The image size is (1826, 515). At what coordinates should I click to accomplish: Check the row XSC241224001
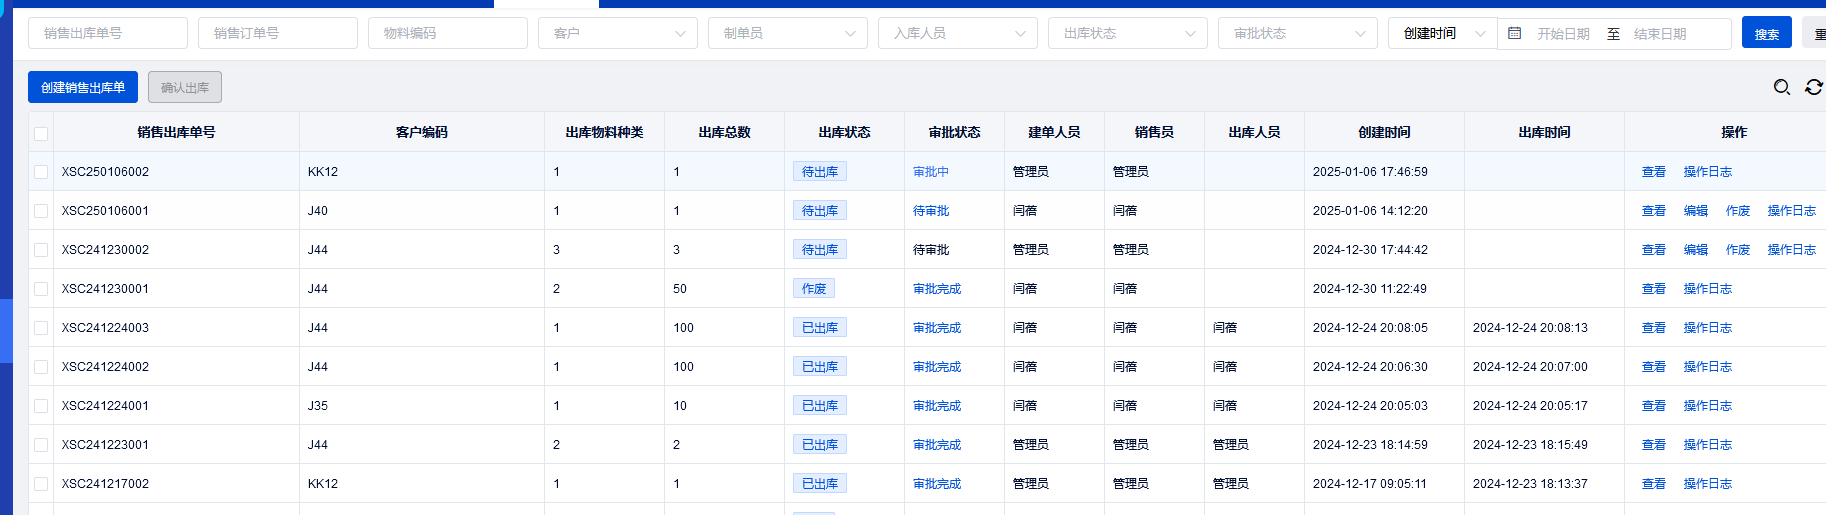pos(41,406)
